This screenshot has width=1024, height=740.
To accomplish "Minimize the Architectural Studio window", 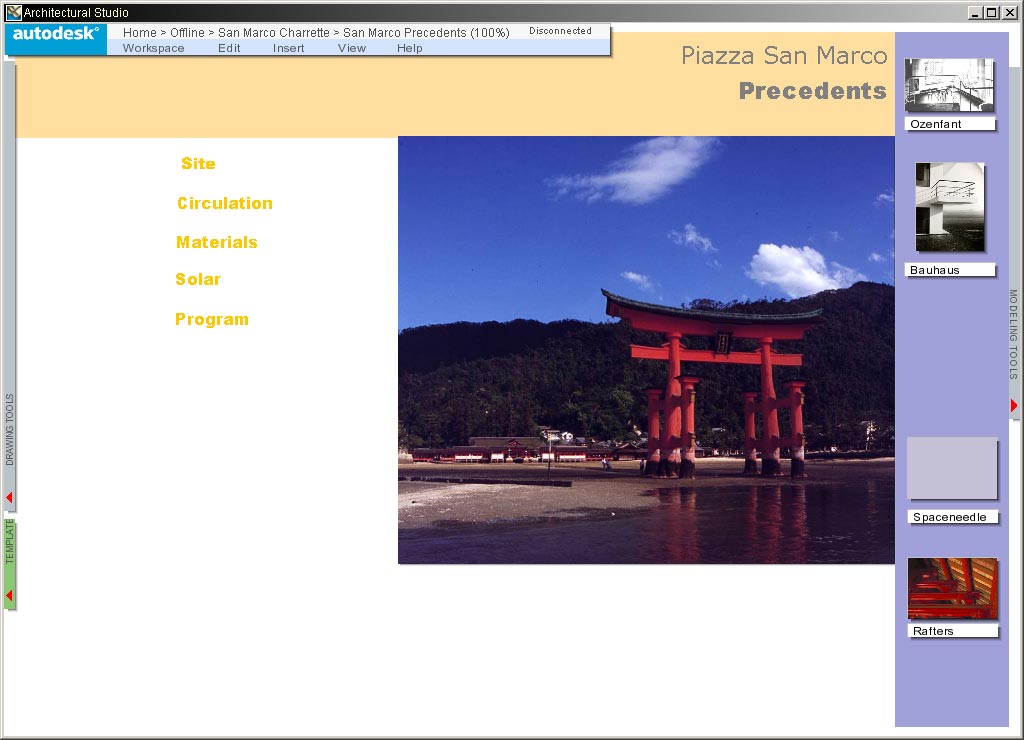I will 975,12.
